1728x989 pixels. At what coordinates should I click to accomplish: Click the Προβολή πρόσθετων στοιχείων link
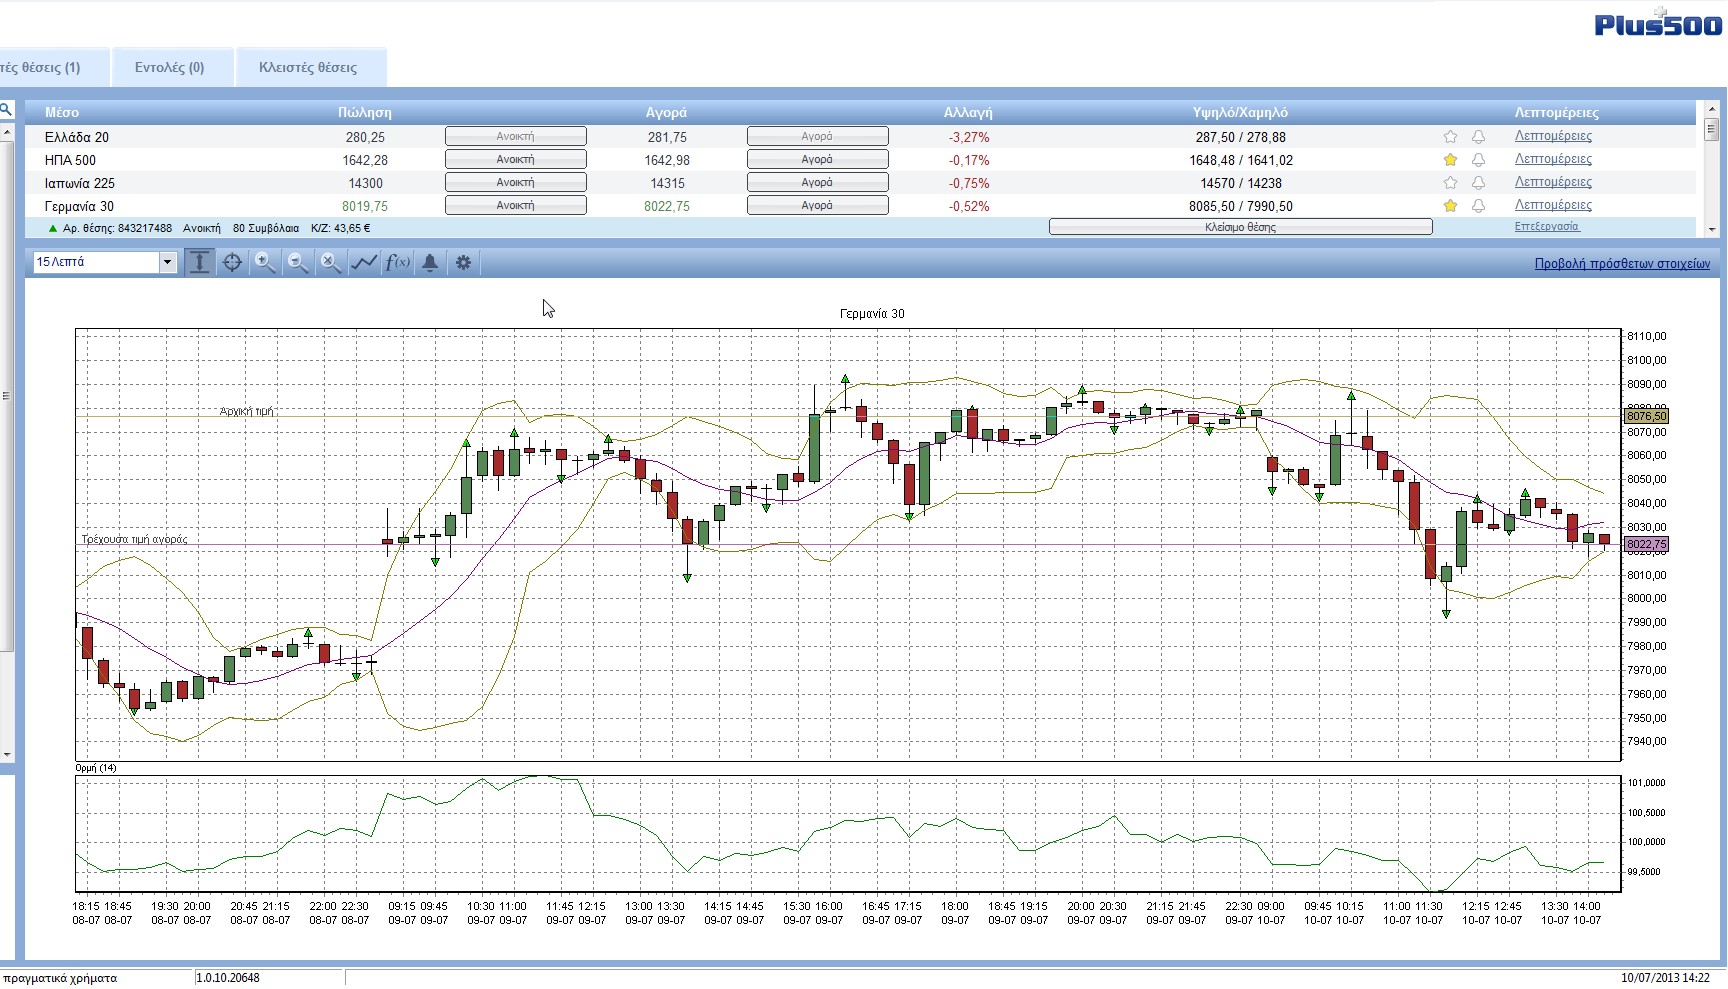[1622, 264]
